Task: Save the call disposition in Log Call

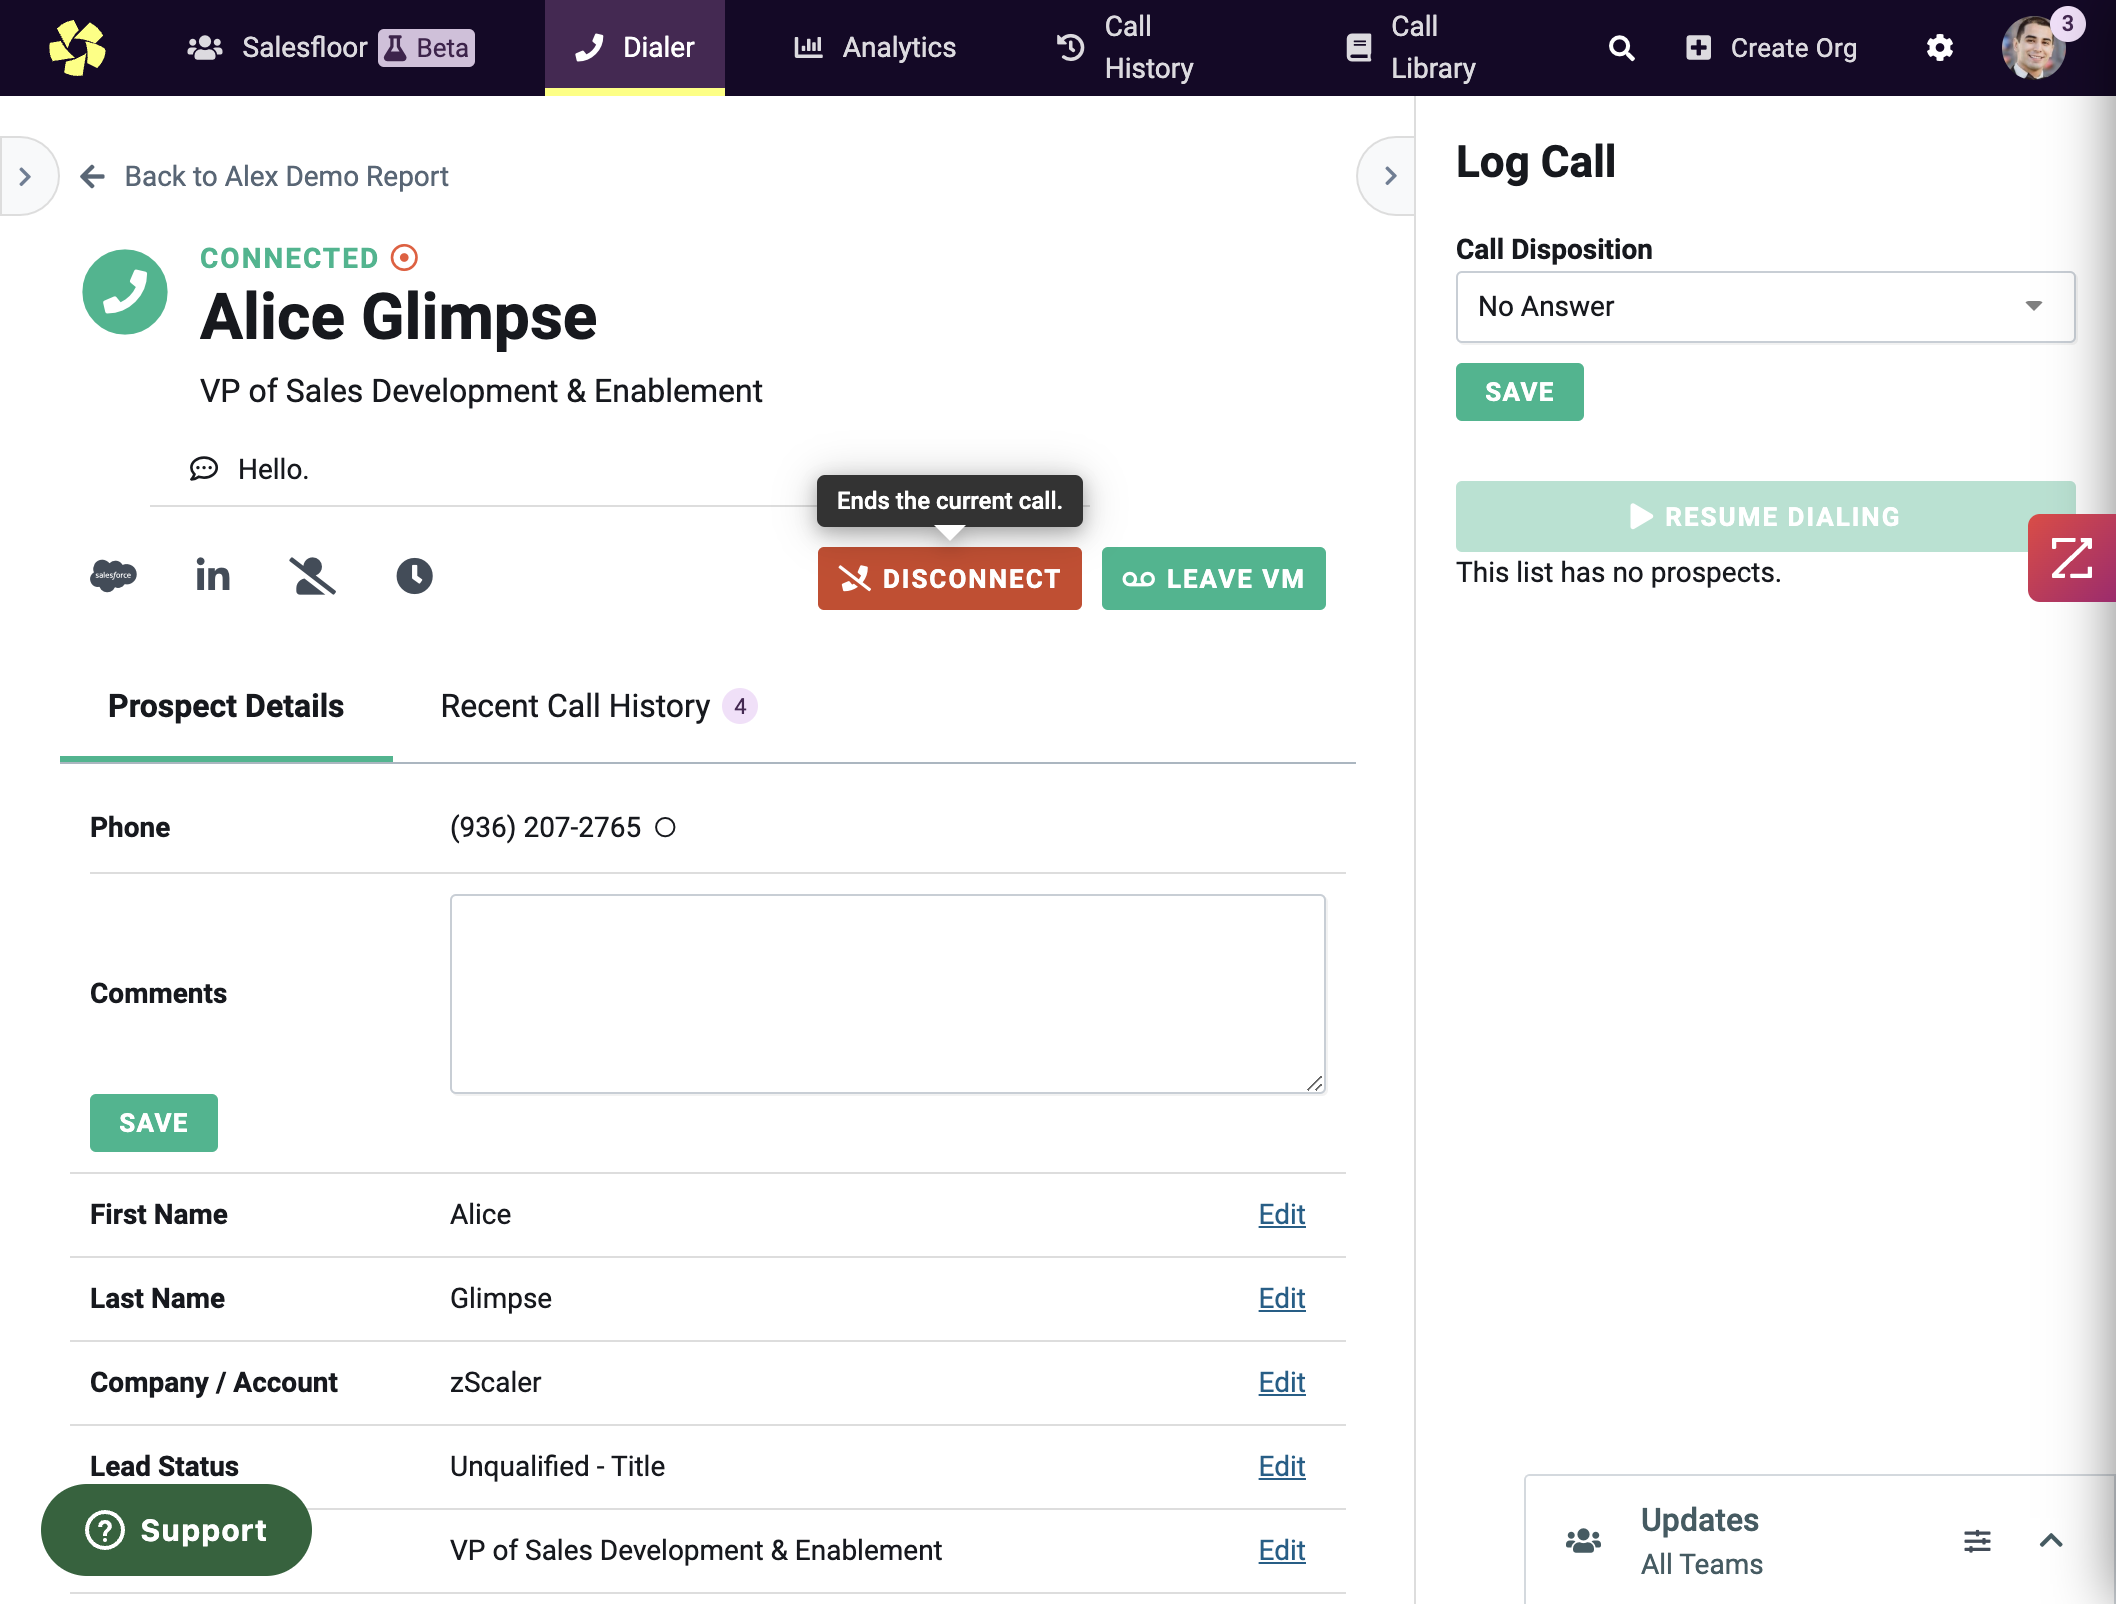Action: tap(1520, 392)
